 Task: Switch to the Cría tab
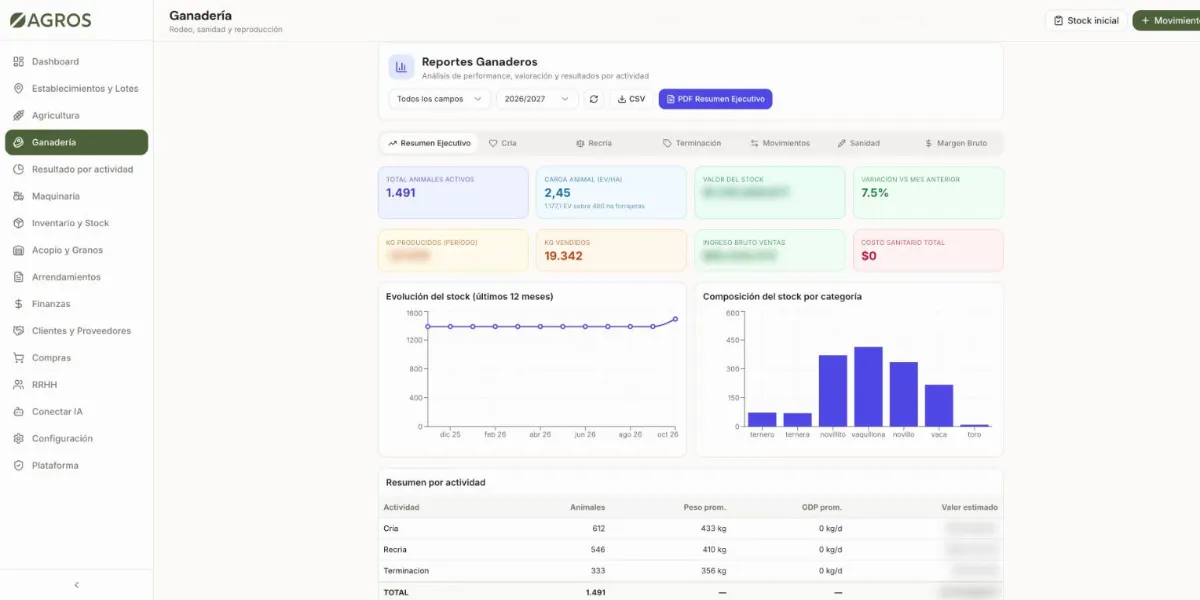click(x=503, y=143)
